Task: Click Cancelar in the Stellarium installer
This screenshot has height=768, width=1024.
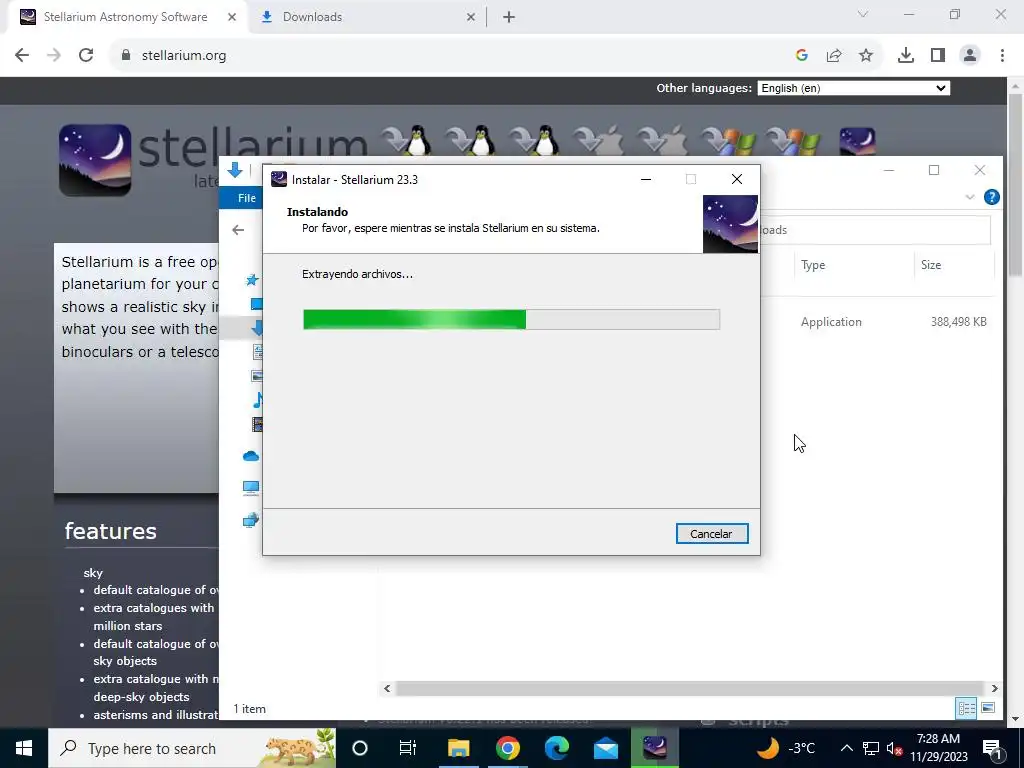Action: coord(712,534)
